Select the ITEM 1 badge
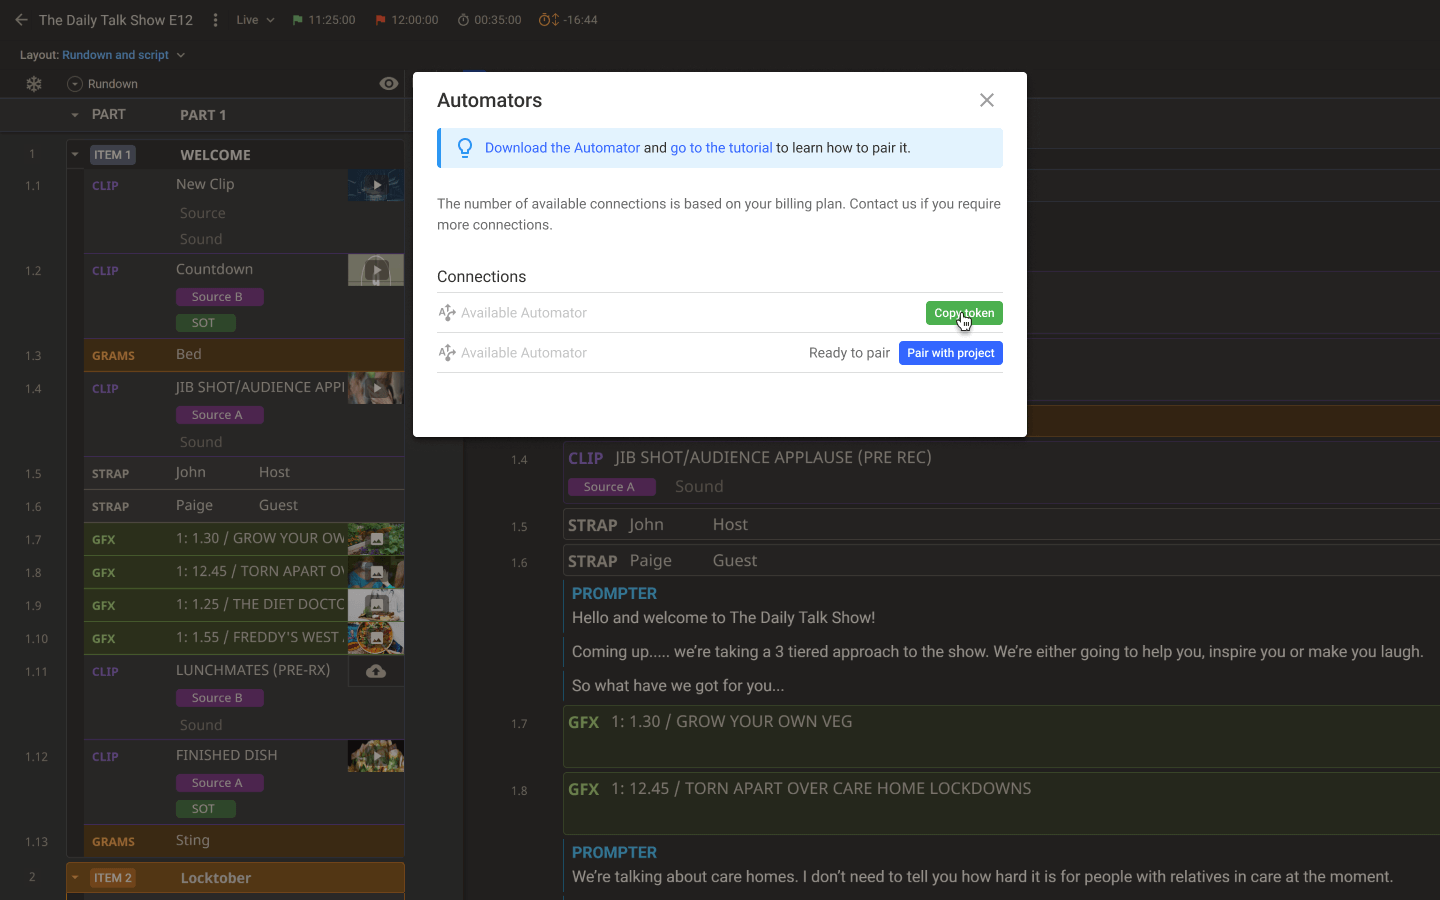The height and width of the screenshot is (900, 1440). tap(112, 155)
